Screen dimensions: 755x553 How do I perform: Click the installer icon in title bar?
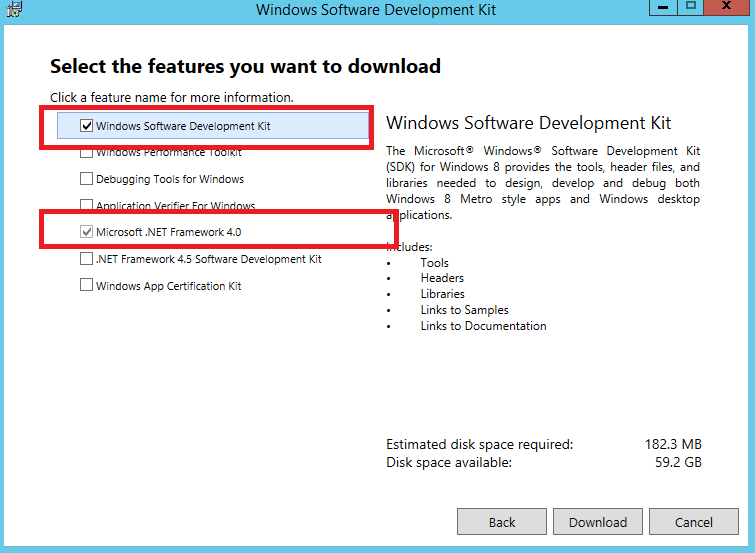tap(14, 9)
